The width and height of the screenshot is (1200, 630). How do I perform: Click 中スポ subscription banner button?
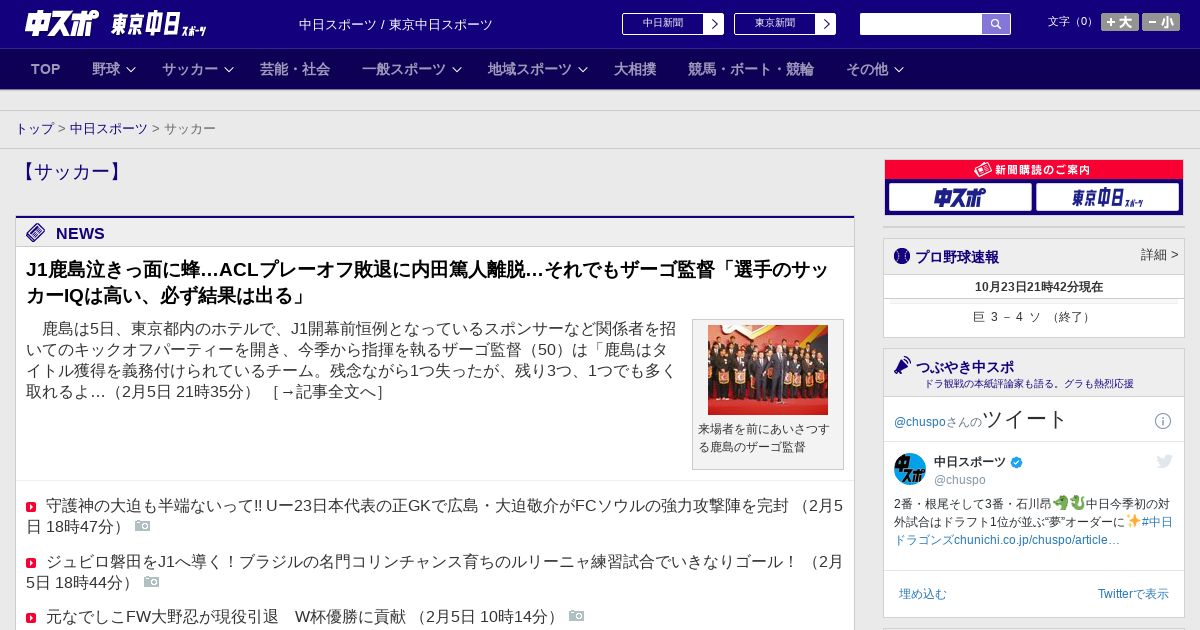(960, 197)
